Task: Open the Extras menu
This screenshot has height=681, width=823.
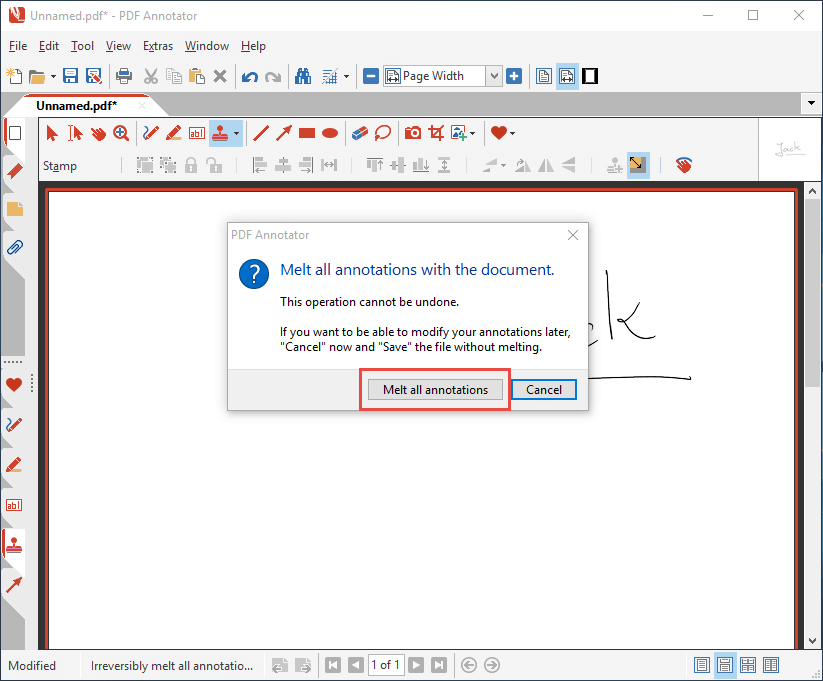Action: point(158,46)
